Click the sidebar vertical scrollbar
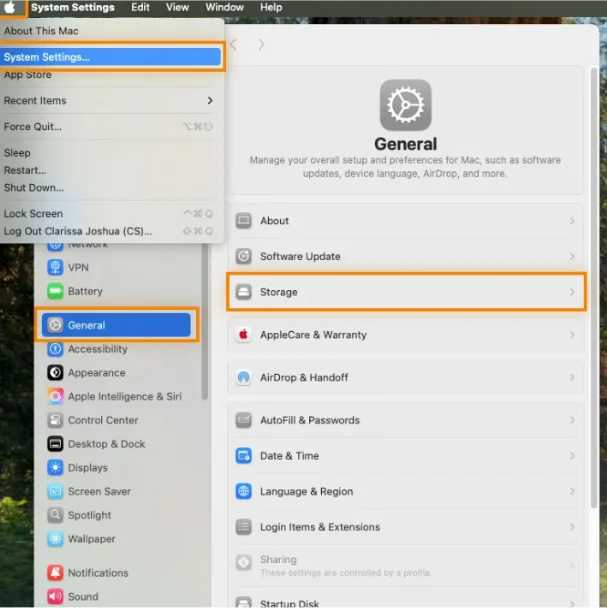Screen dimensions: 607x608 click(205, 322)
